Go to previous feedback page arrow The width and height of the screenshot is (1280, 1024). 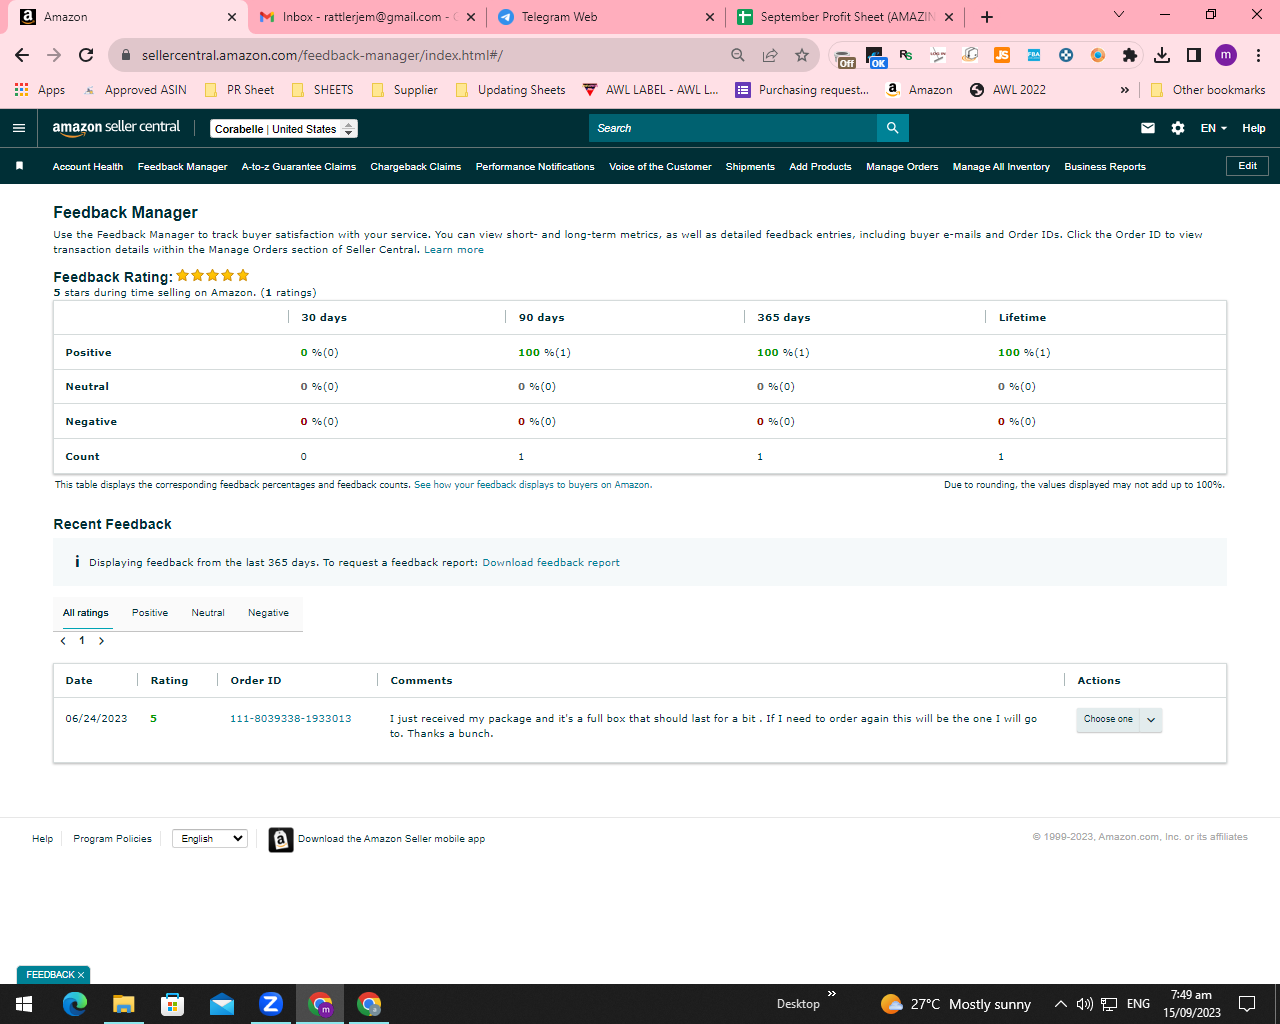[63, 641]
